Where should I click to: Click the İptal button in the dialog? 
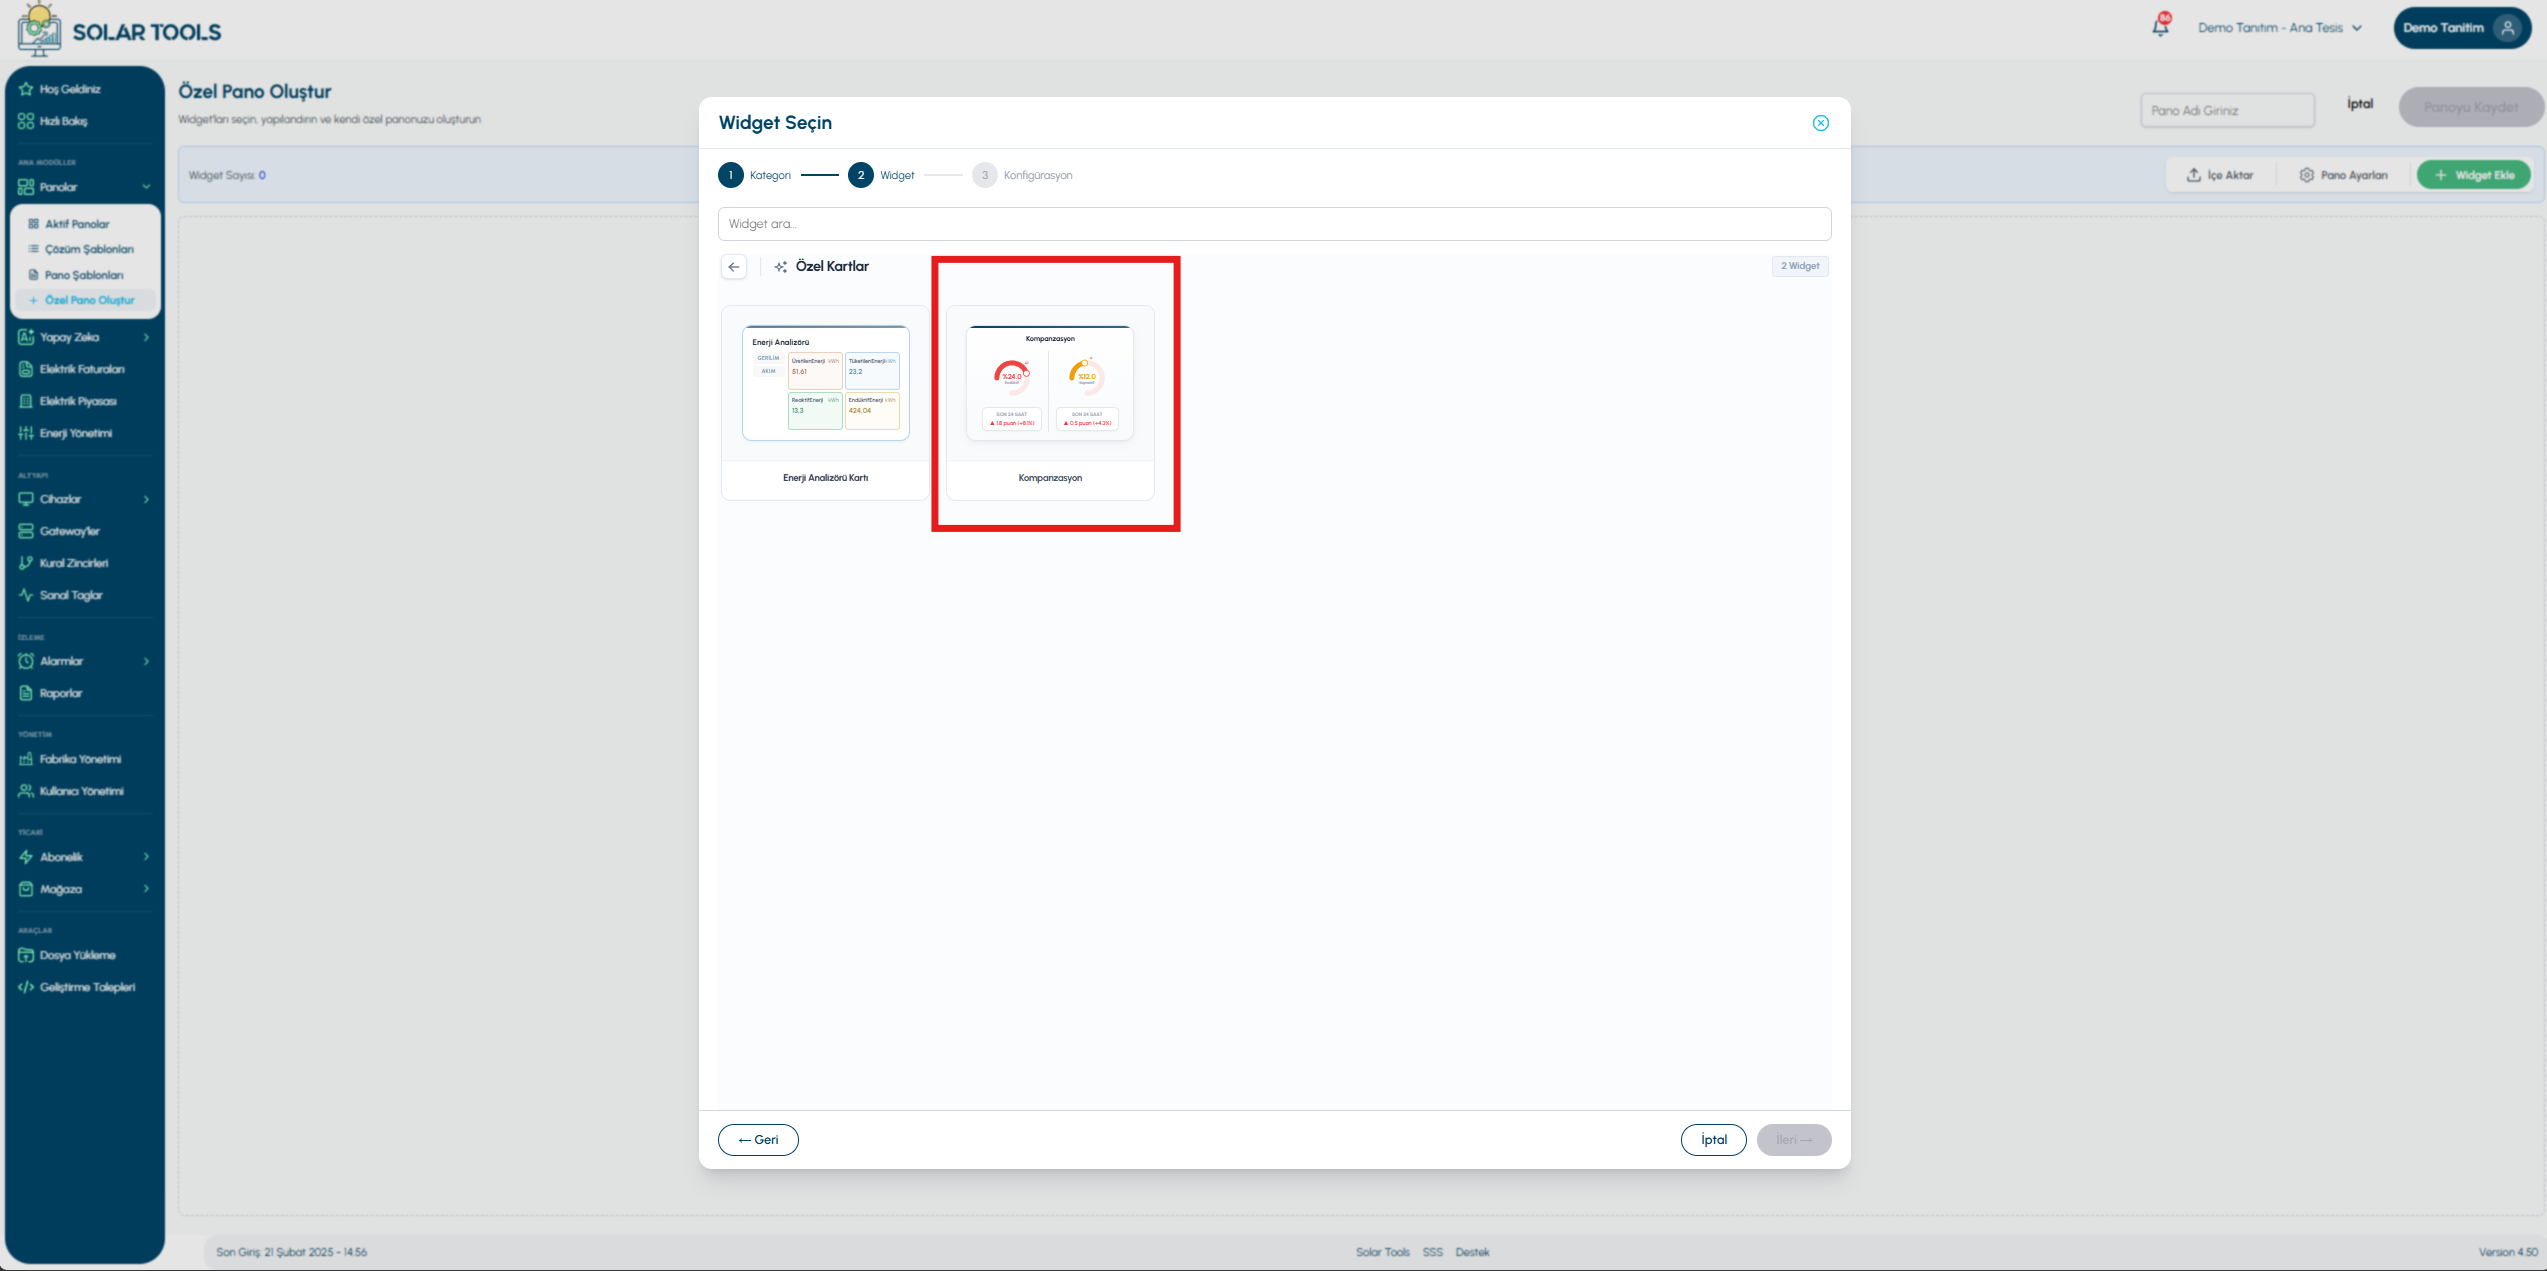coord(1713,1140)
